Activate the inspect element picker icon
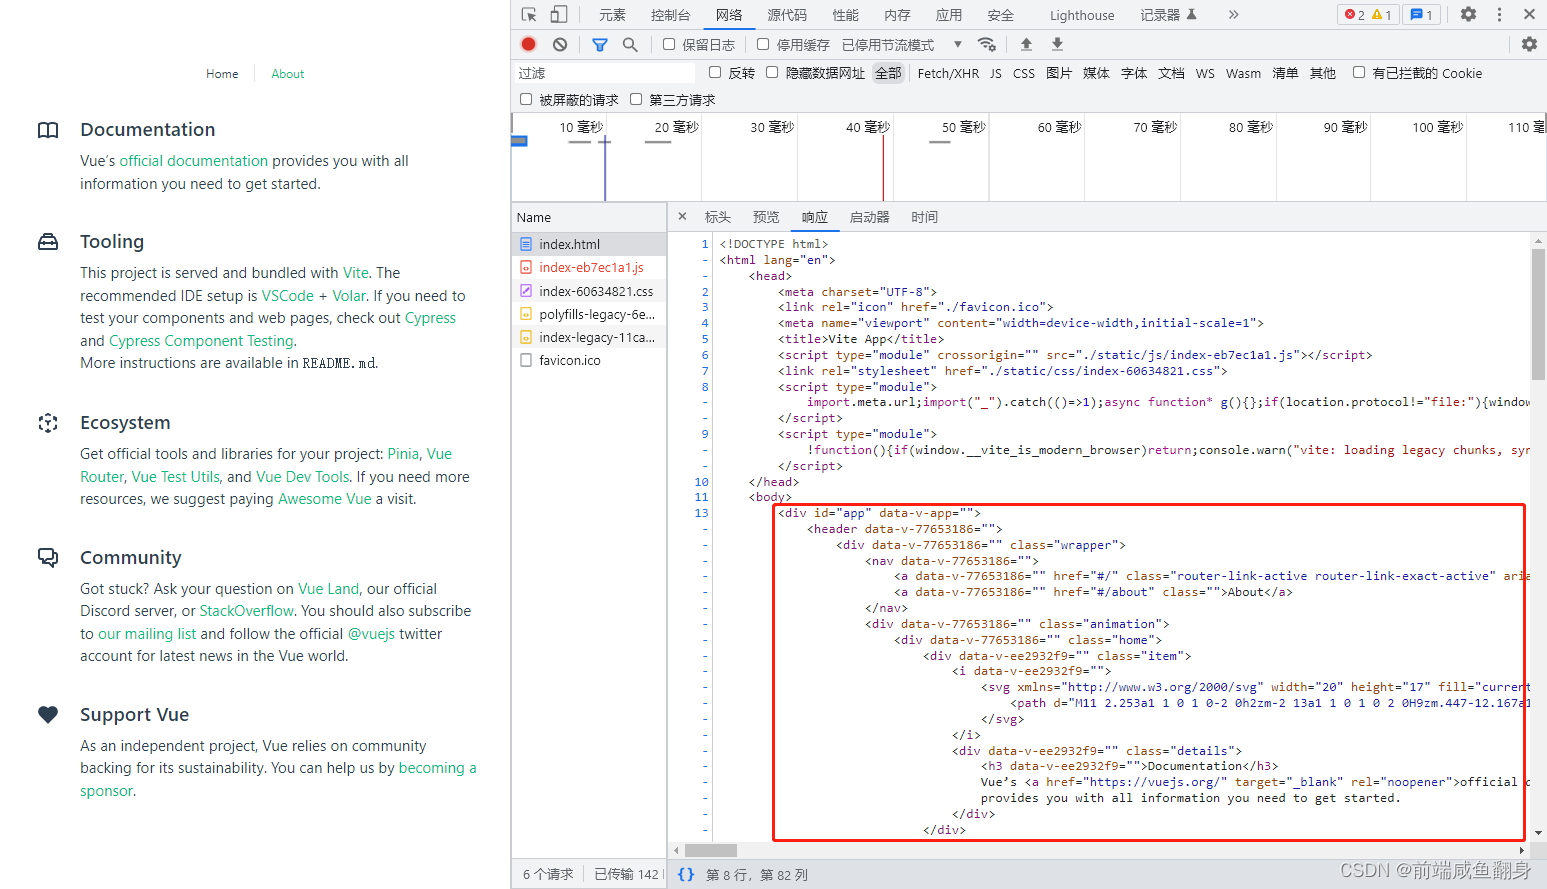Image resolution: width=1547 pixels, height=889 pixels. tap(529, 15)
